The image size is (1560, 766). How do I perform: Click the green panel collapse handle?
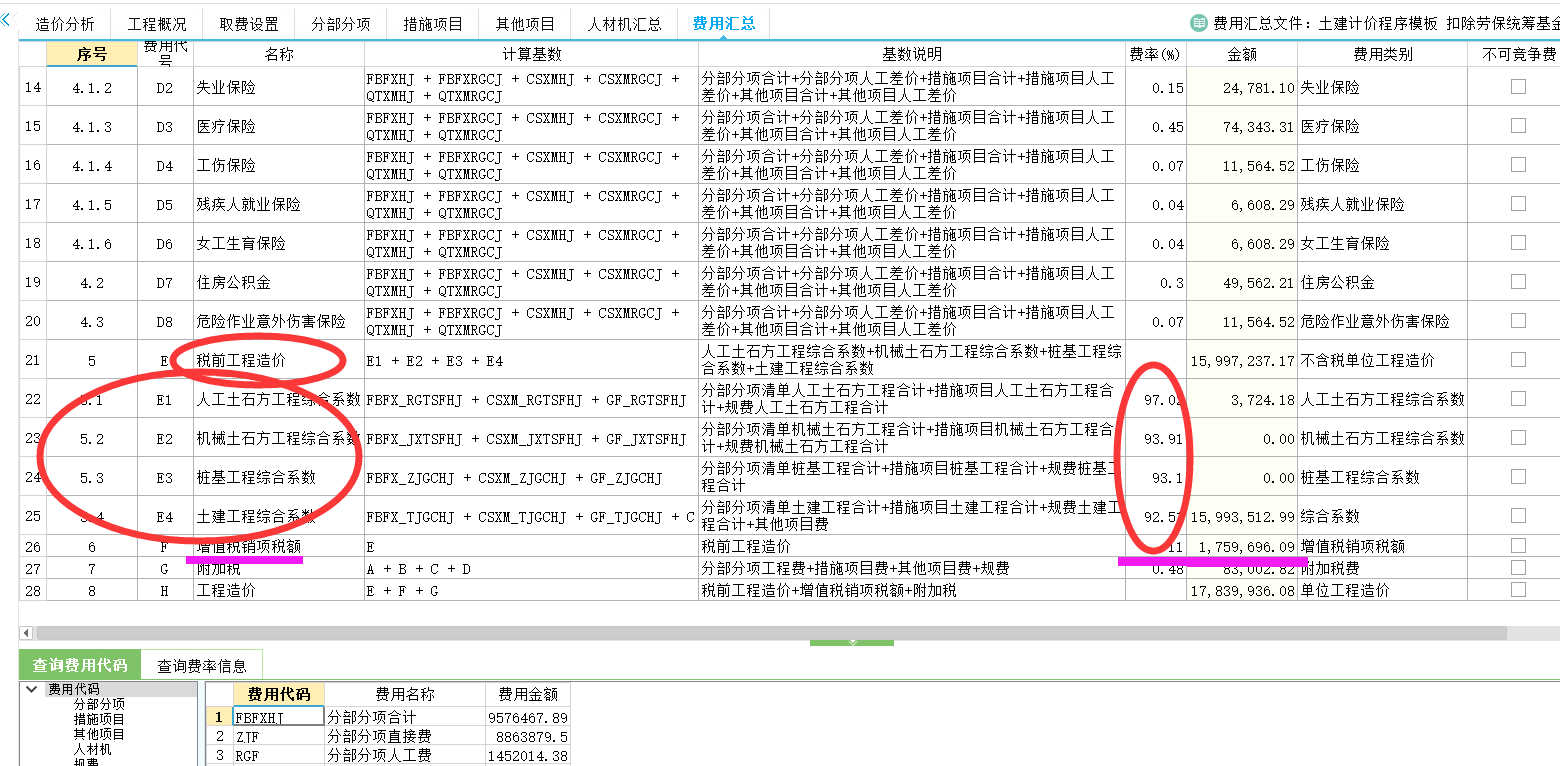coord(852,642)
